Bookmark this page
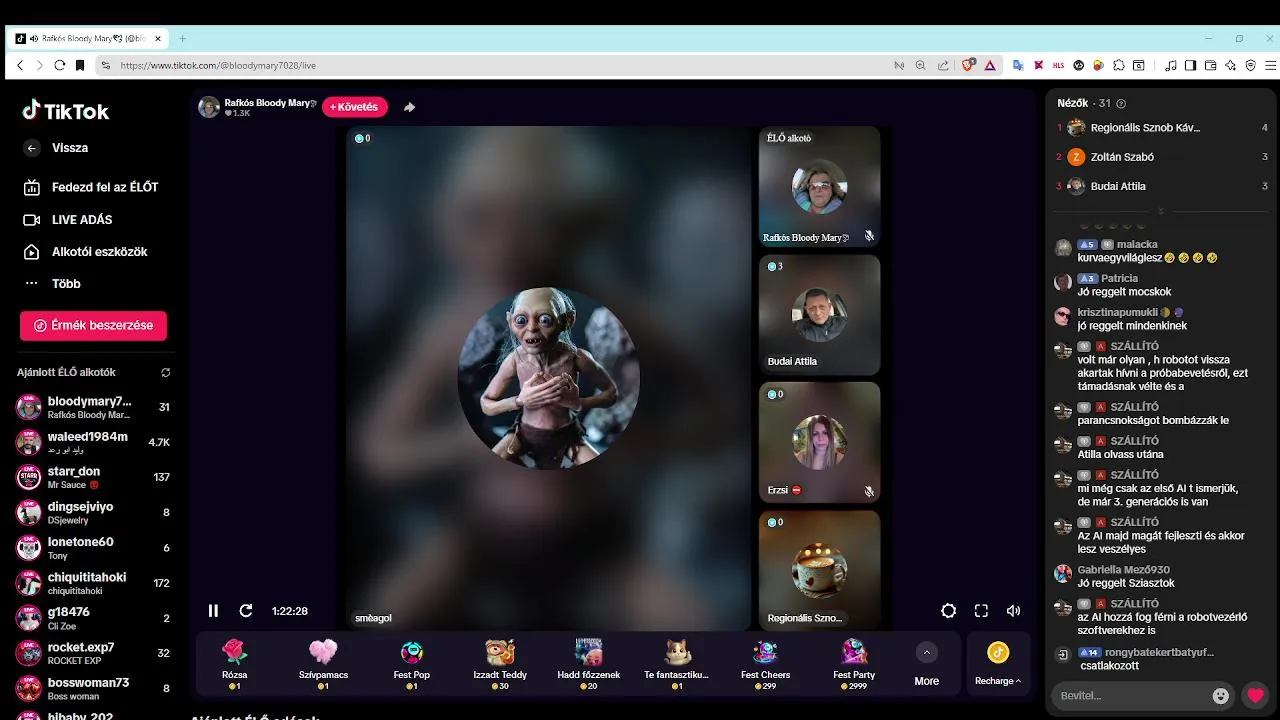The image size is (1280, 720). pyautogui.click(x=80, y=65)
